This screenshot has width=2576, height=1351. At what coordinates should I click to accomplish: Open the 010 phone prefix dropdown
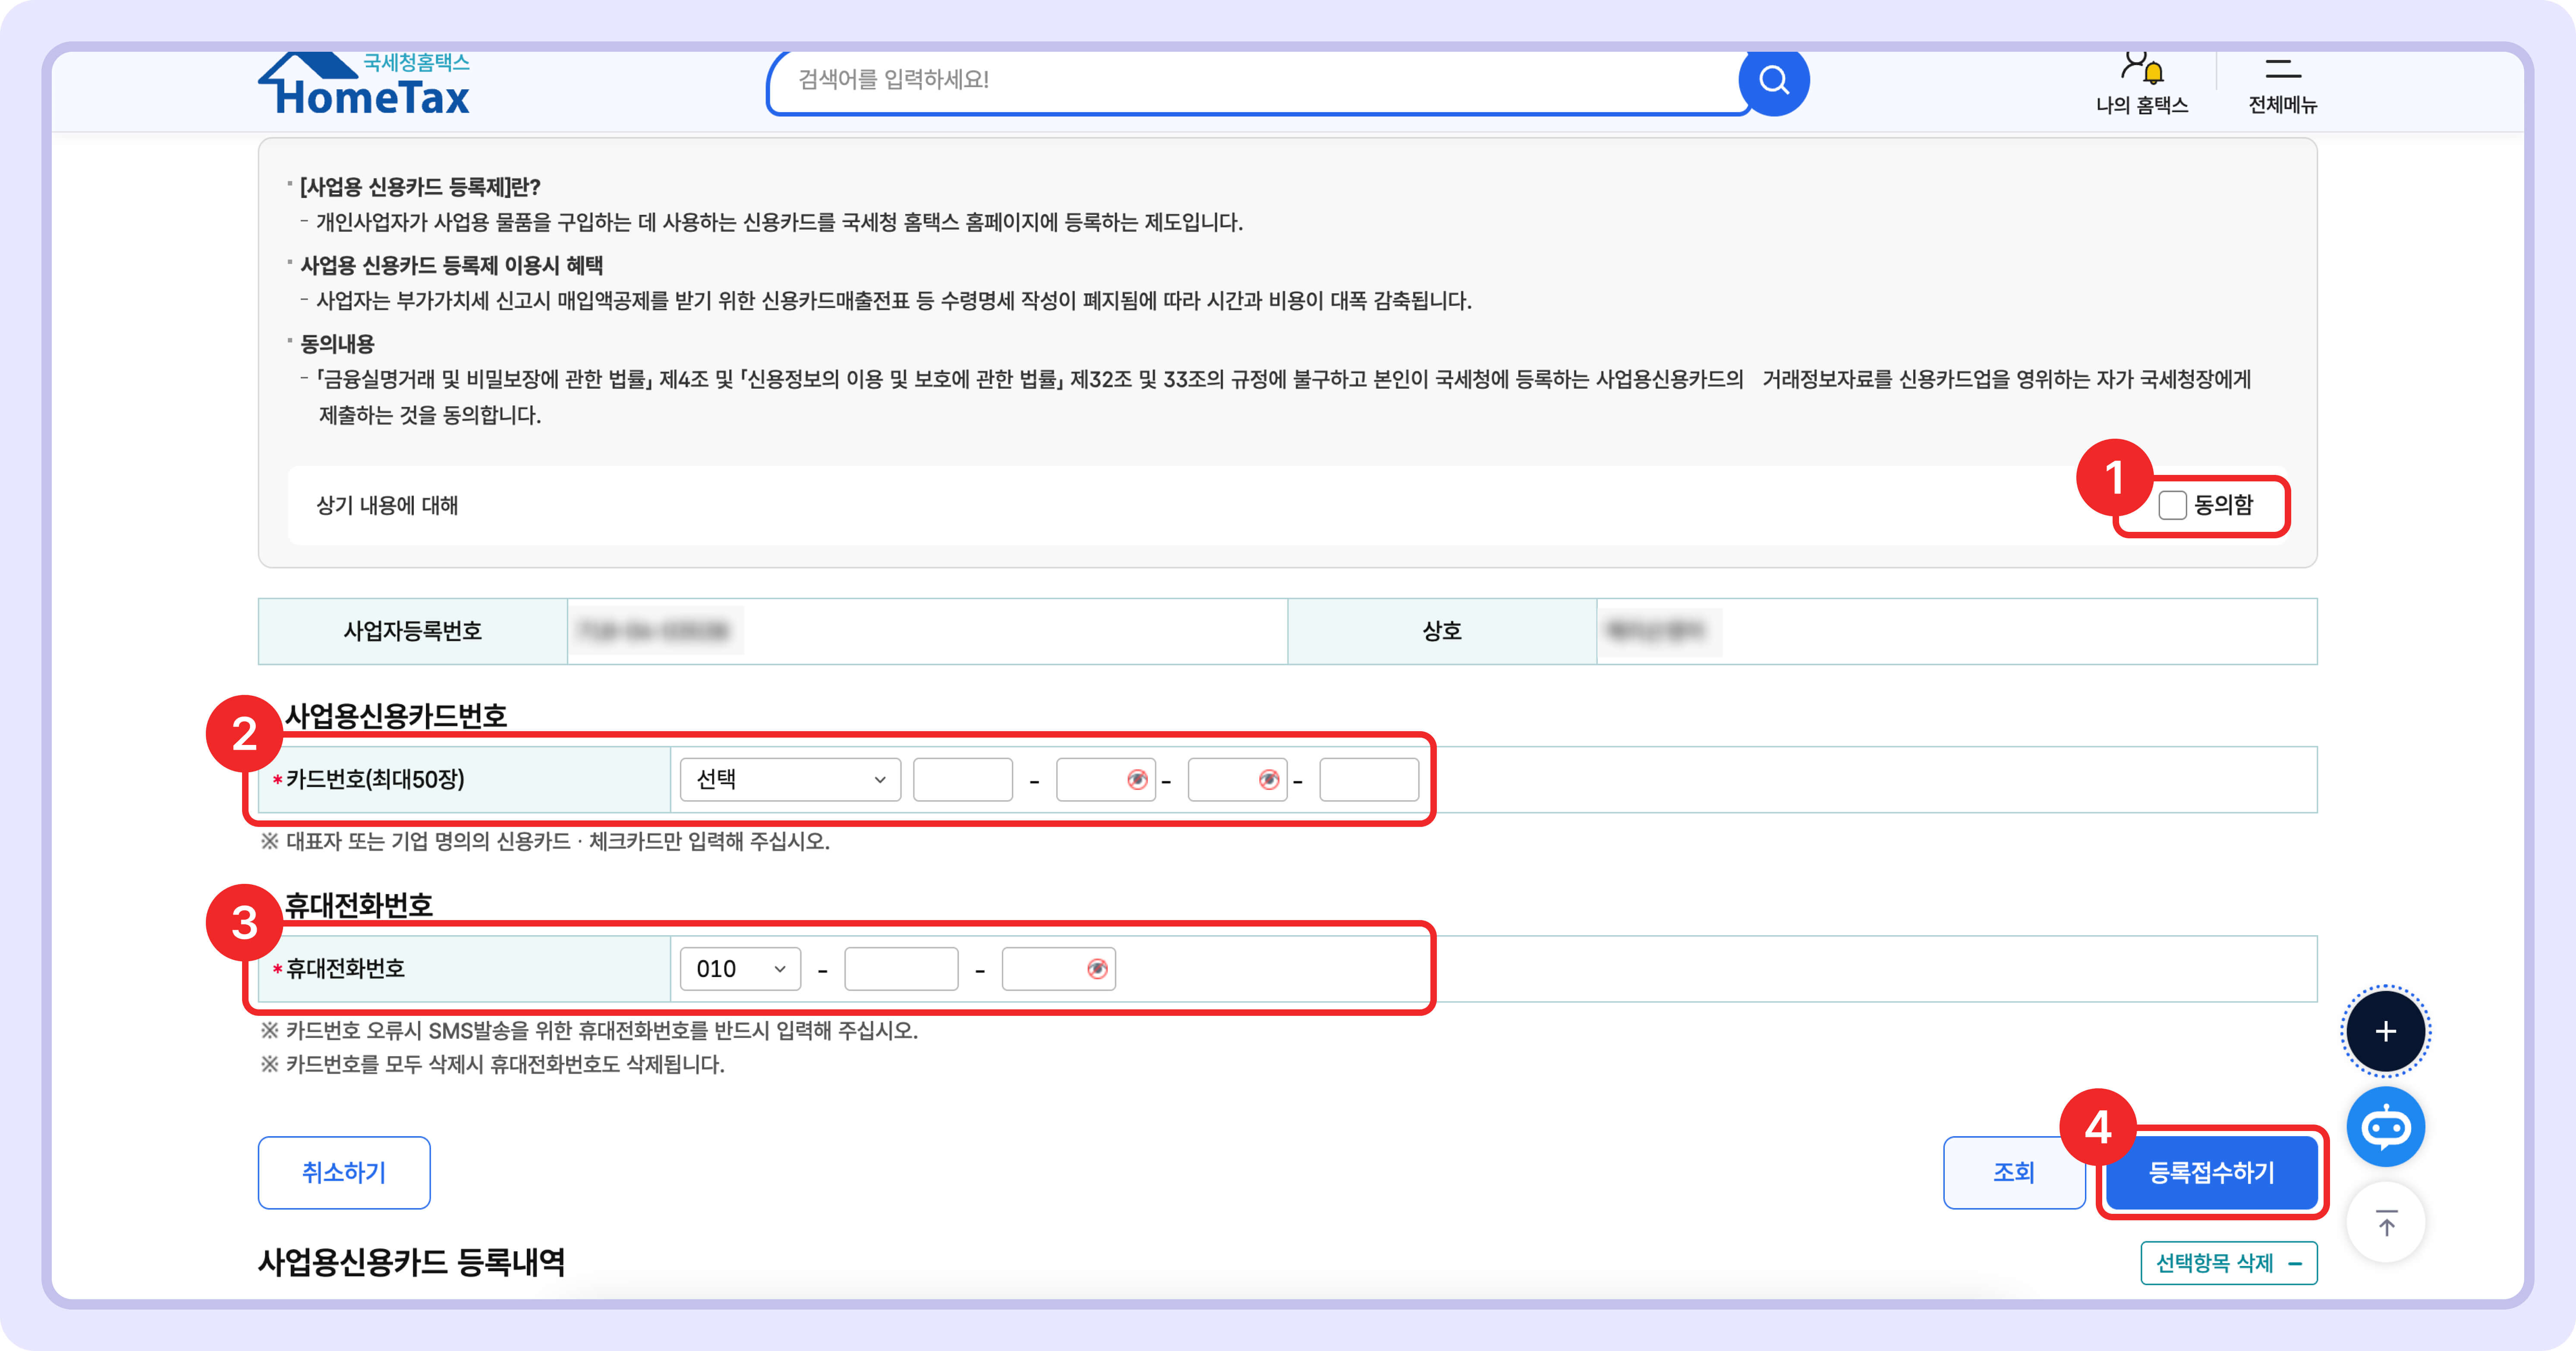pos(740,968)
